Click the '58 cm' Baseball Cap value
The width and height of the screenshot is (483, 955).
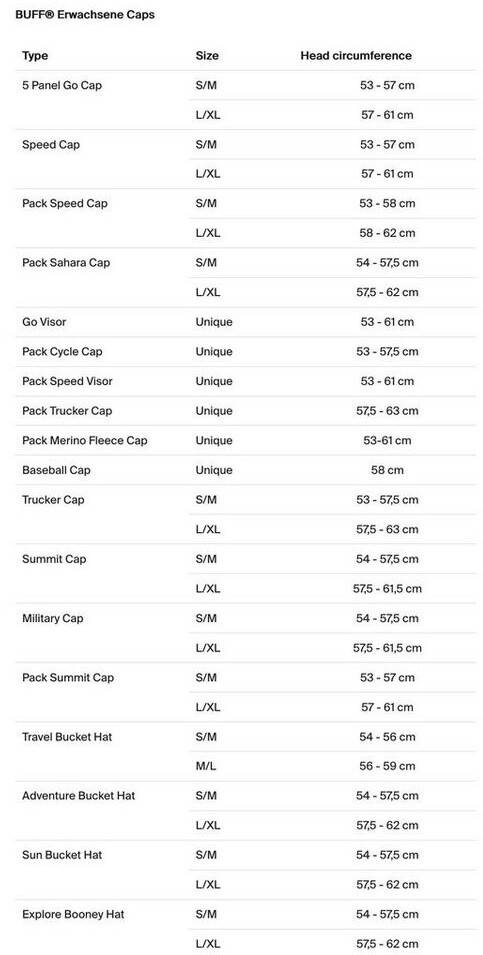tap(387, 470)
